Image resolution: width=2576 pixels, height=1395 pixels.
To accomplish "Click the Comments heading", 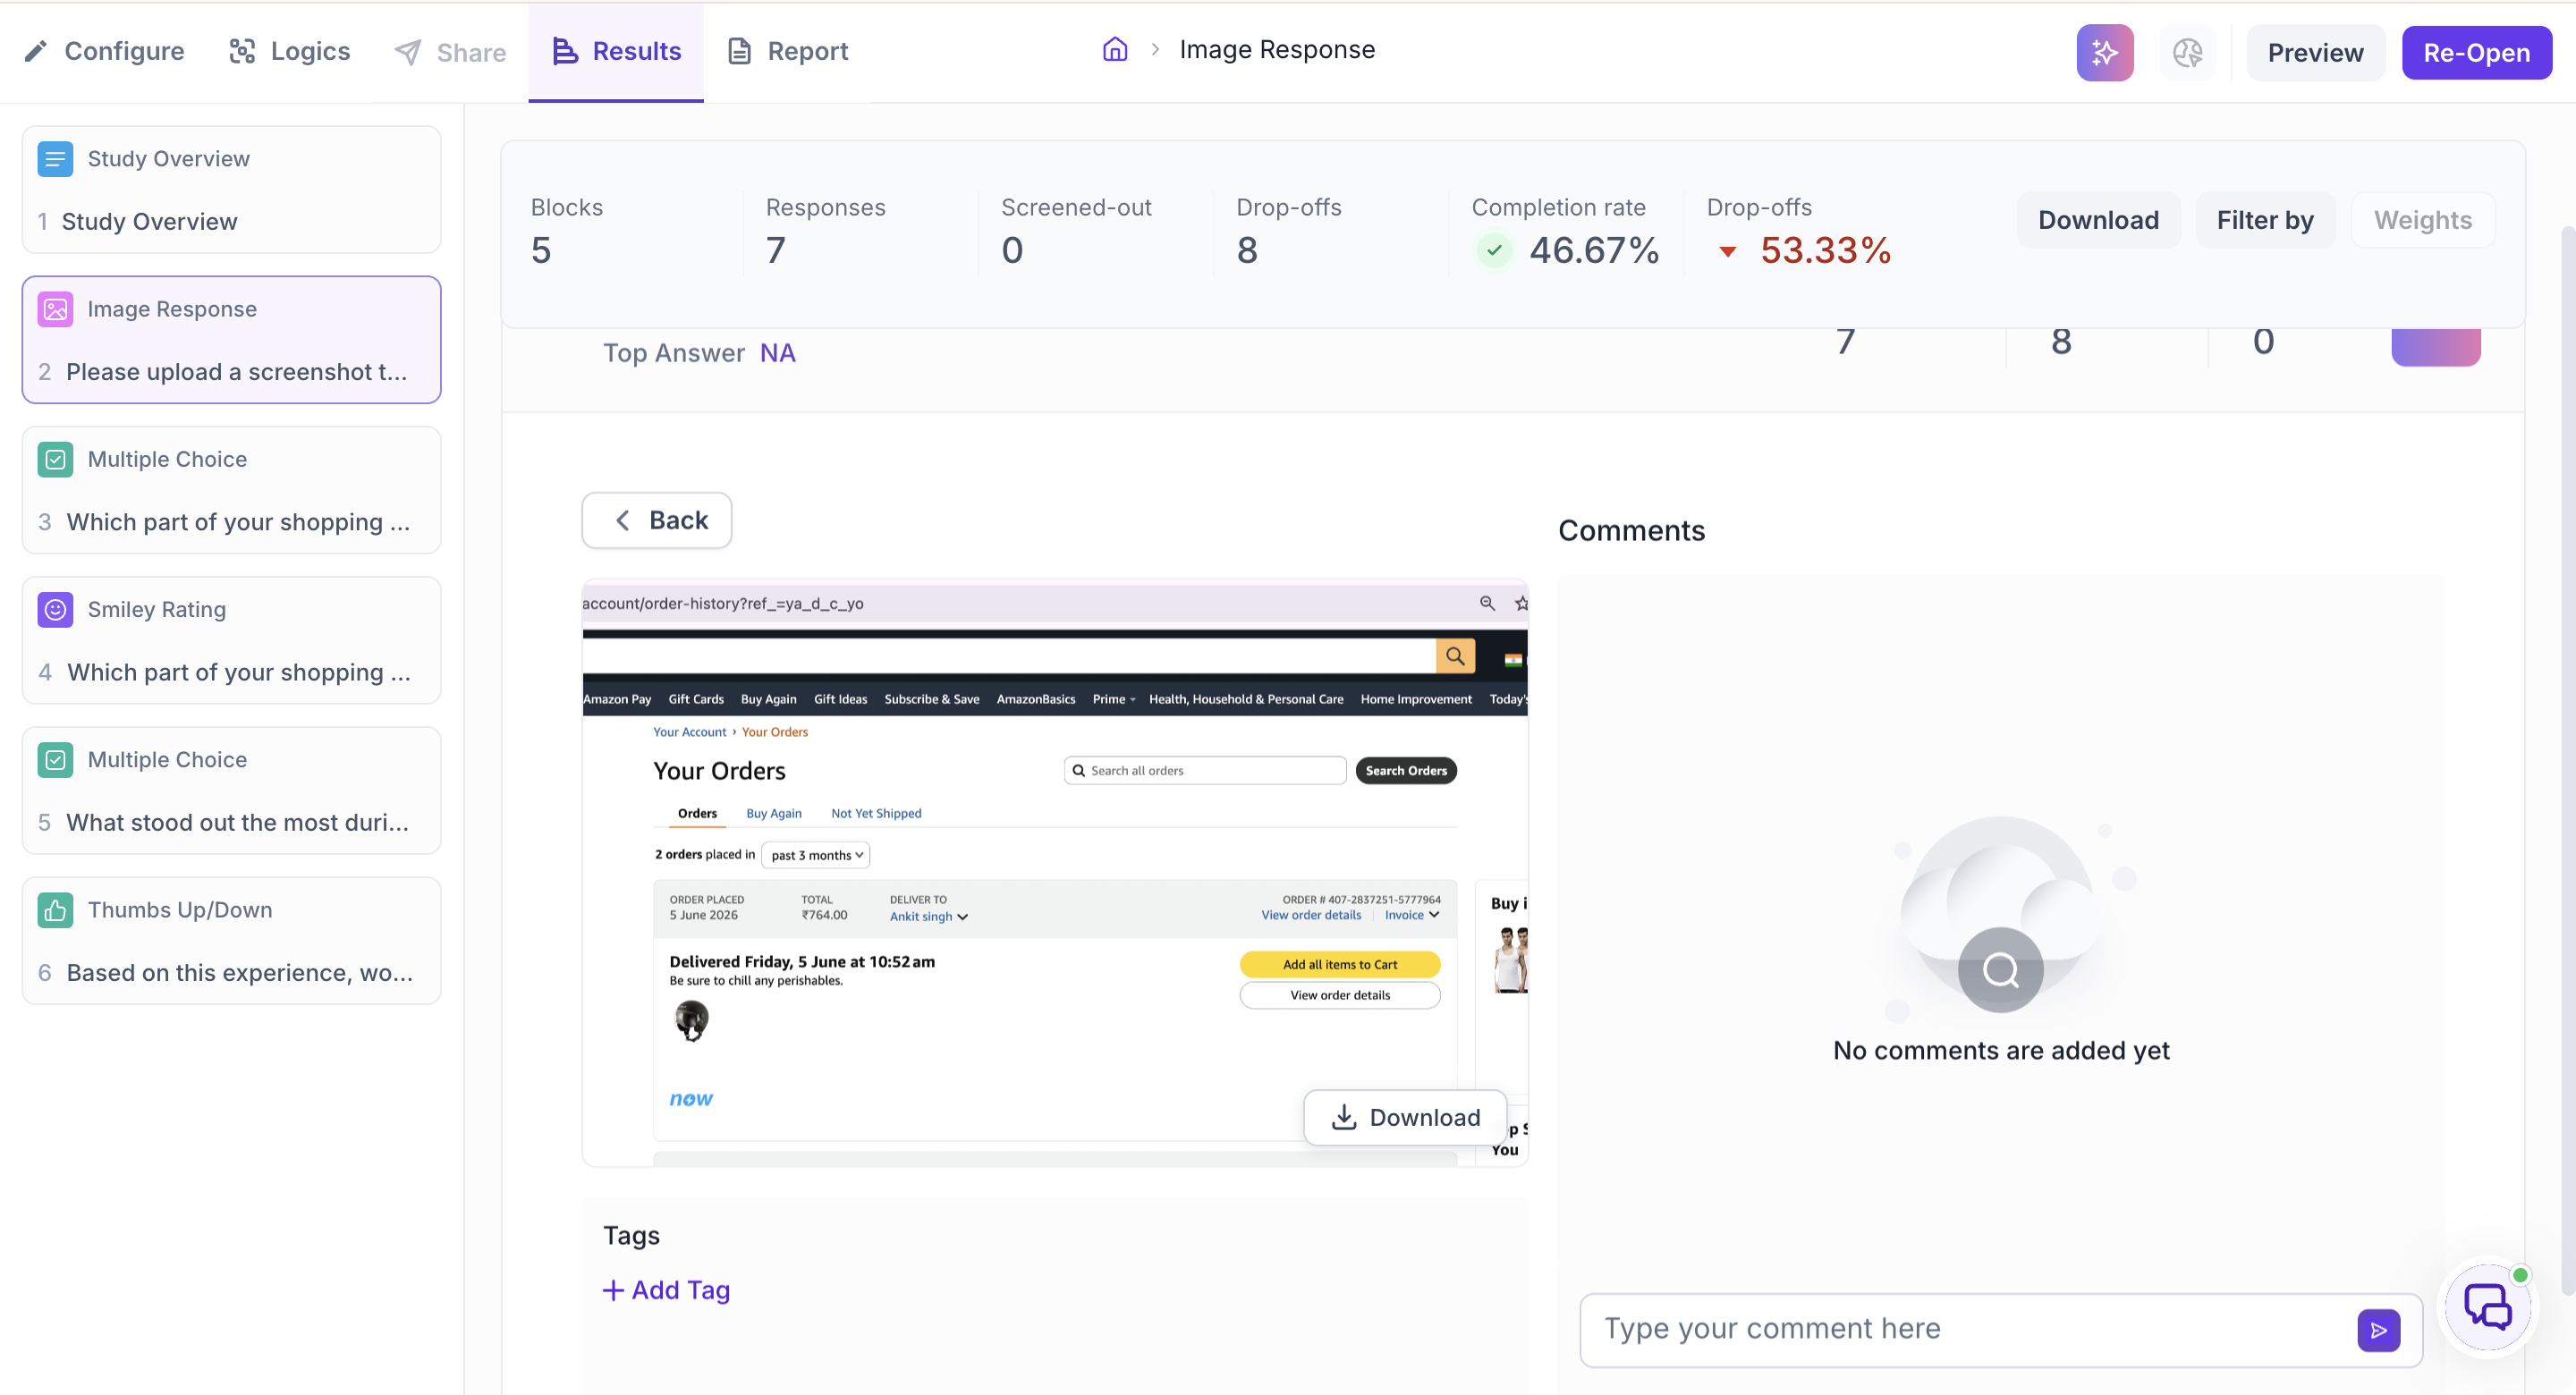I will (1631, 530).
